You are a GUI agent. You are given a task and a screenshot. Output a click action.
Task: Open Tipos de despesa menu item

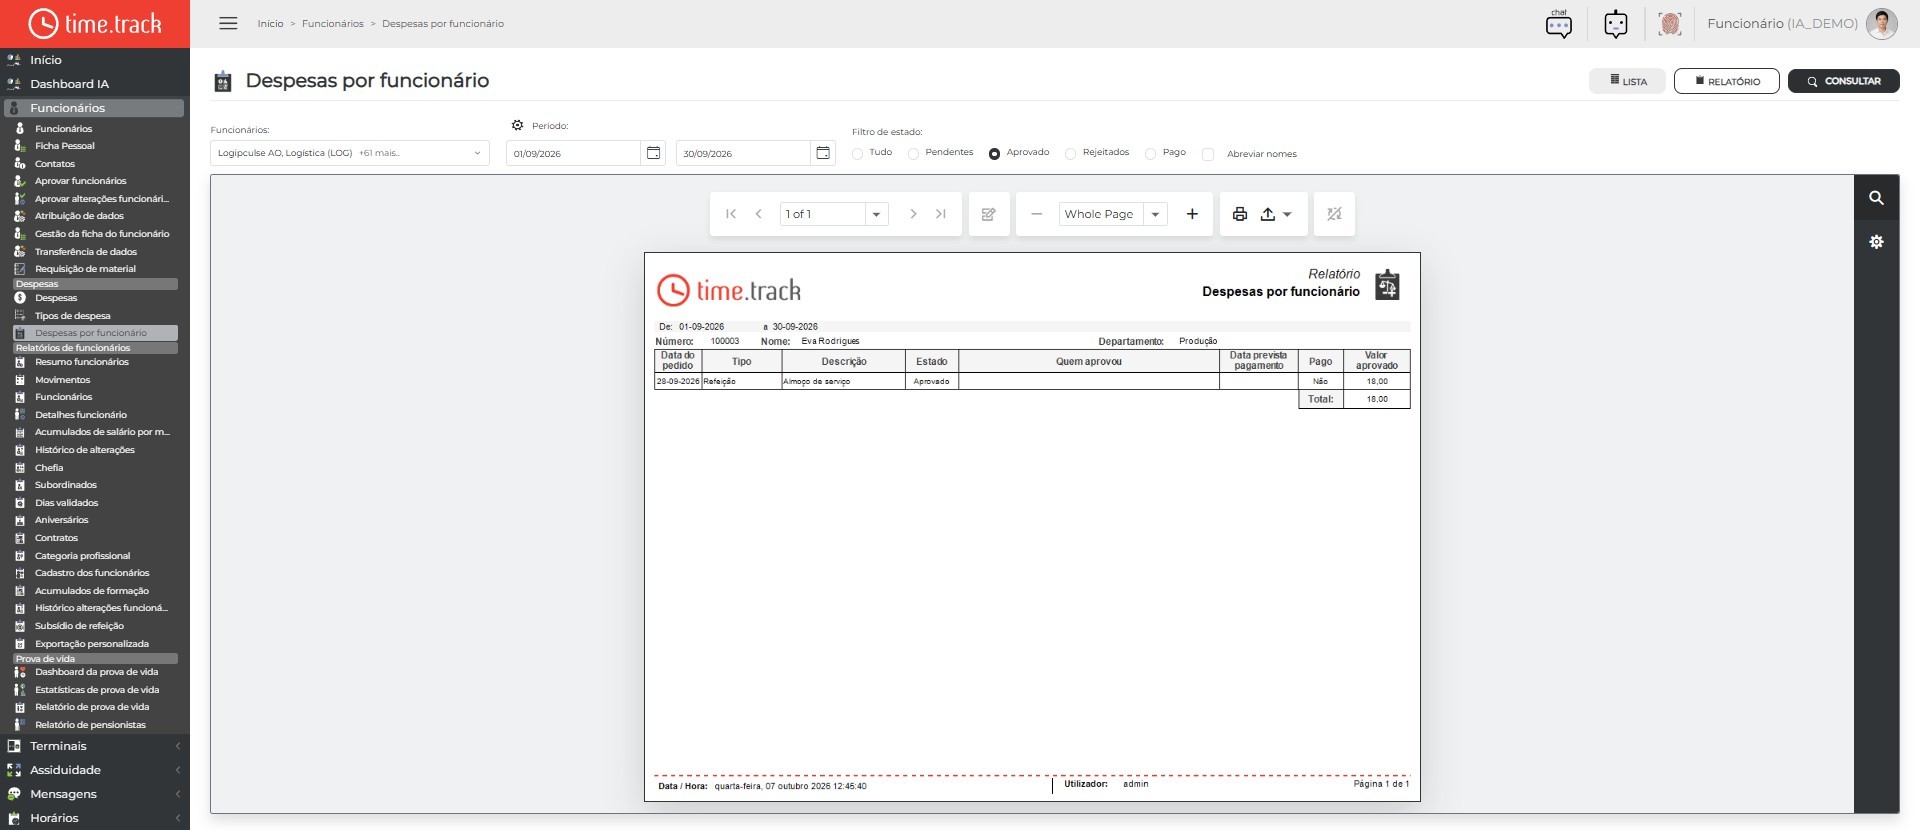click(72, 316)
